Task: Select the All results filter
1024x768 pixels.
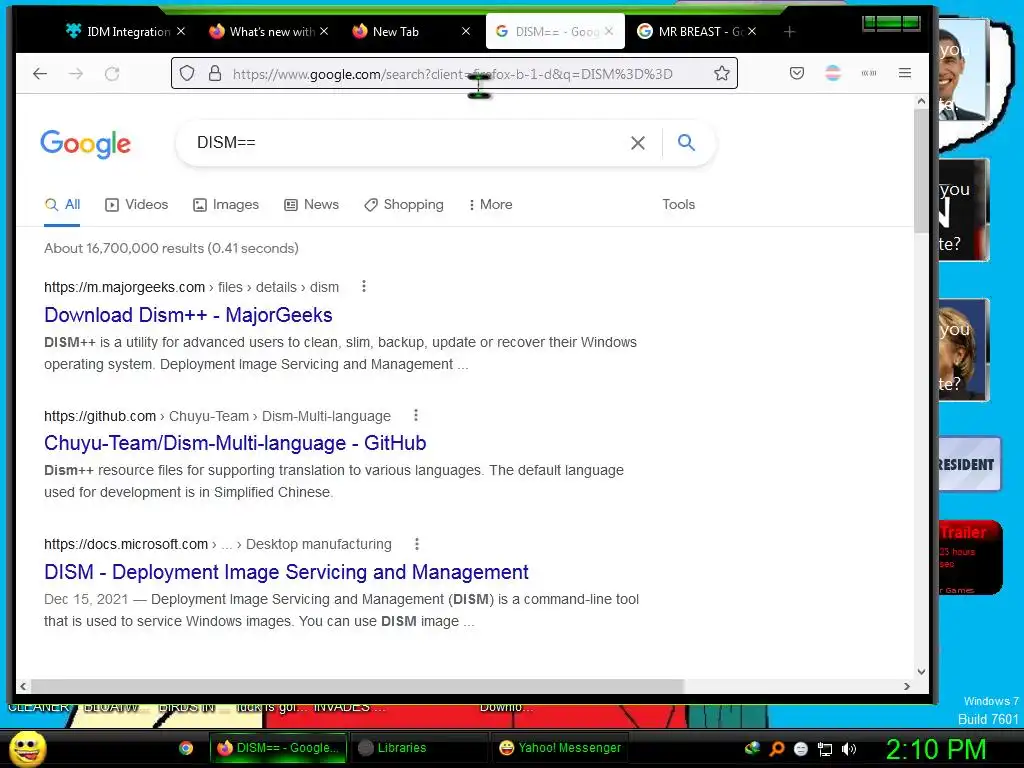Action: point(62,204)
